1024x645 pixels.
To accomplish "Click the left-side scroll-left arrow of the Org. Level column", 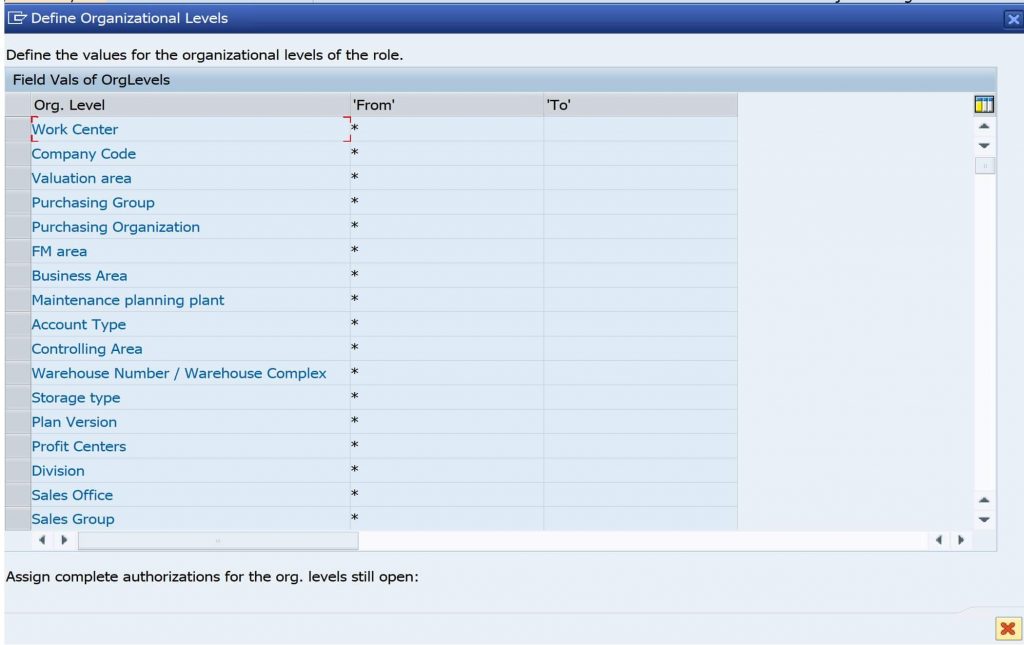I will click(x=42, y=540).
